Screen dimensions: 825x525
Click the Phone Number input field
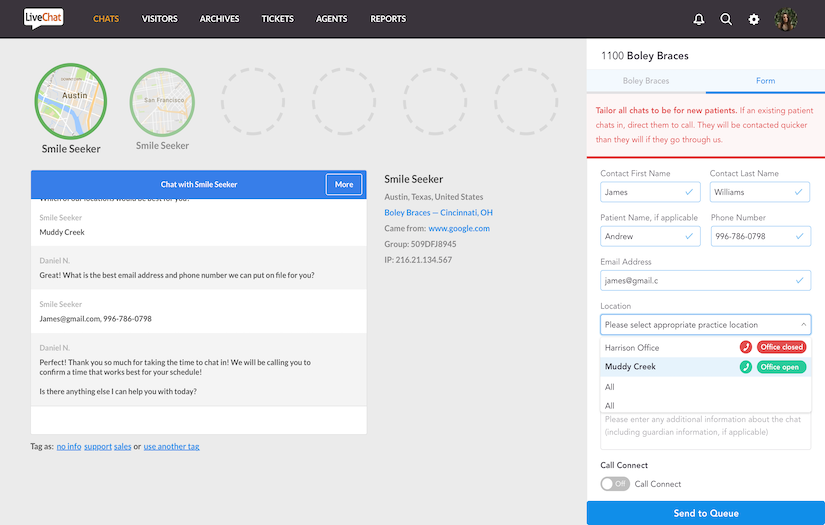tap(761, 236)
